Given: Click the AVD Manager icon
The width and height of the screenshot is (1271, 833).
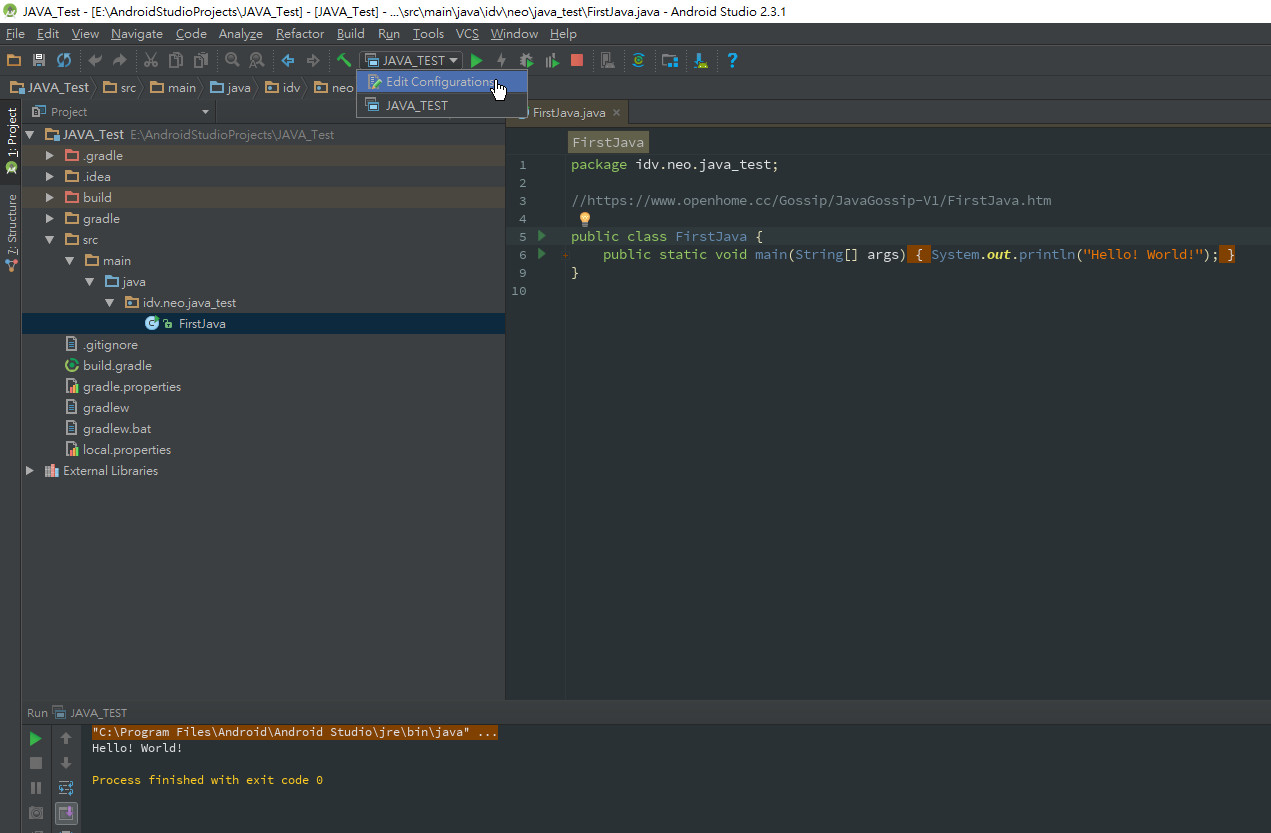Looking at the screenshot, I should [608, 61].
